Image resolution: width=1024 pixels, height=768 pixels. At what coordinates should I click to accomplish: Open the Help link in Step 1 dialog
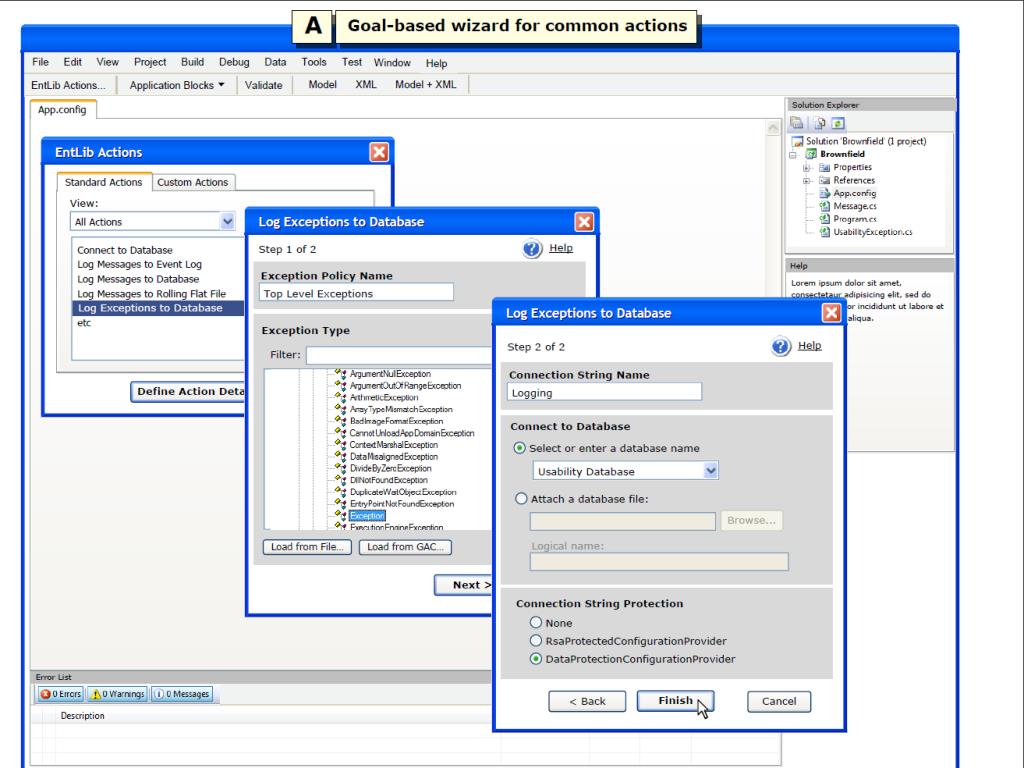point(561,248)
